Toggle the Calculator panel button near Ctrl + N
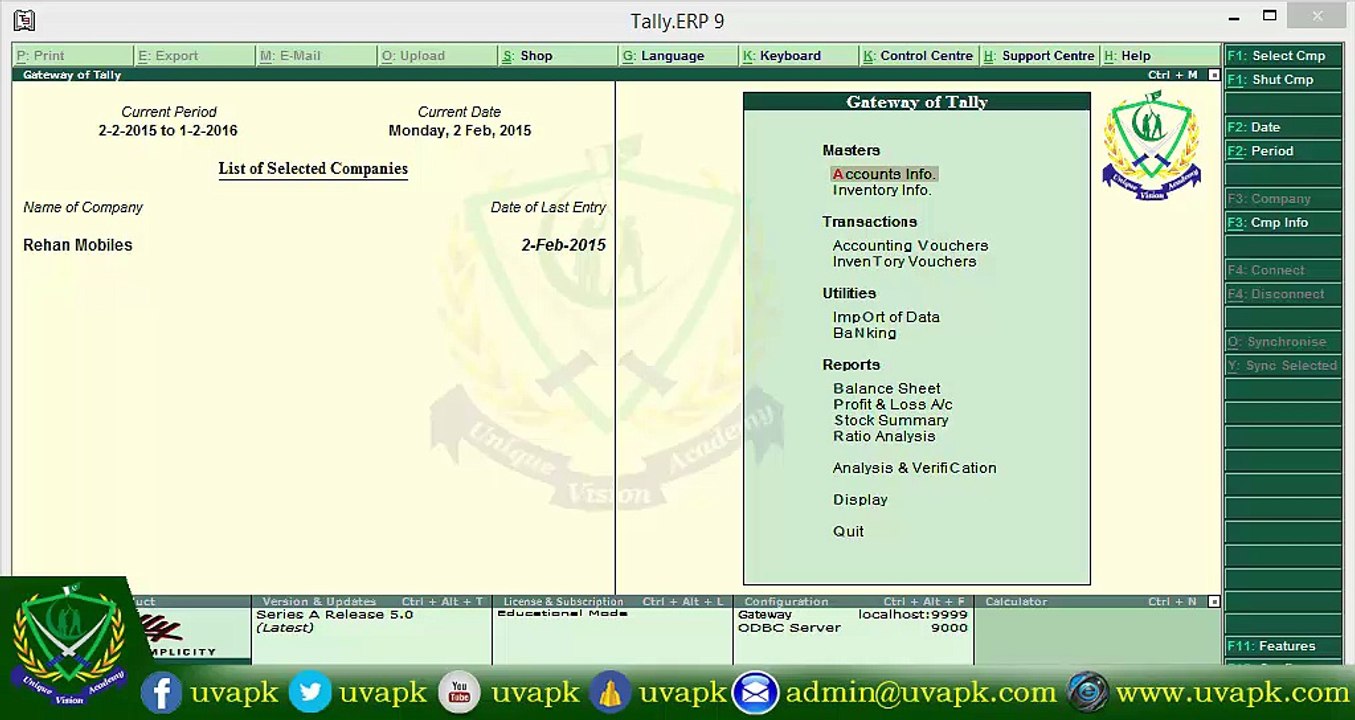This screenshot has width=1355, height=720. pos(1214,602)
